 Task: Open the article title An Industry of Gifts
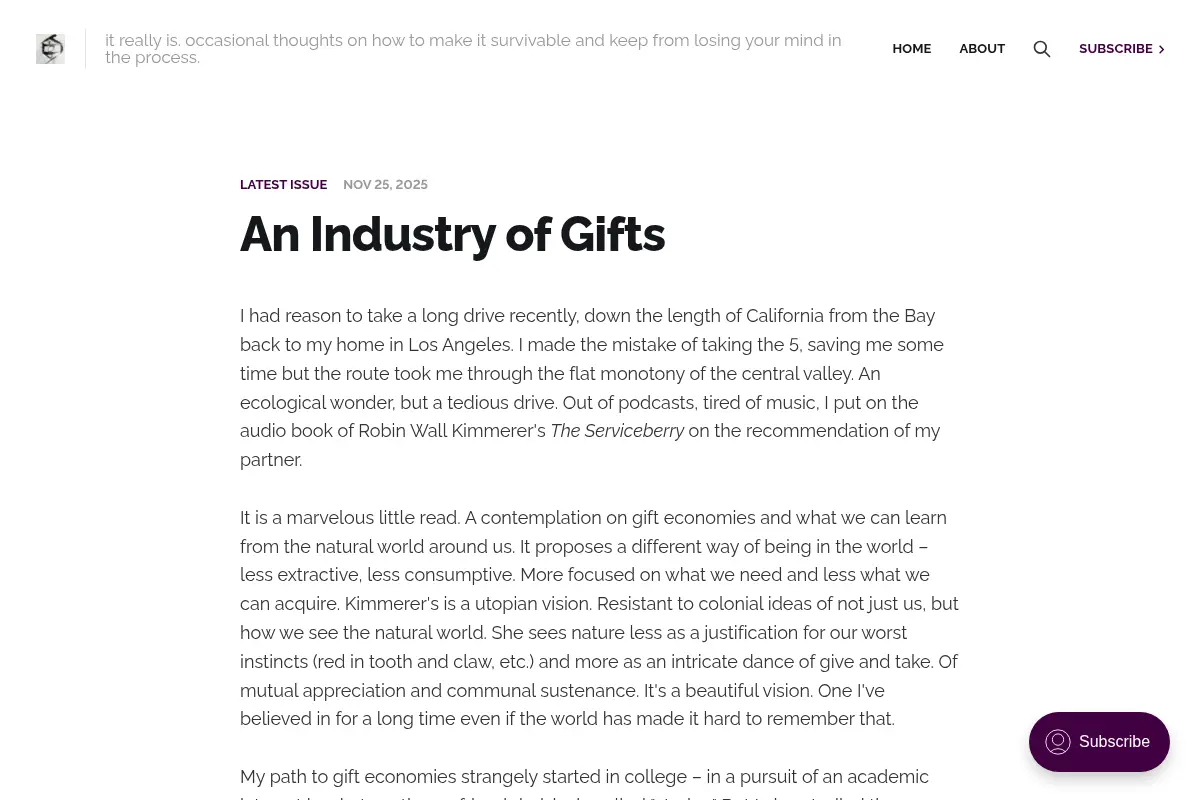[452, 234]
